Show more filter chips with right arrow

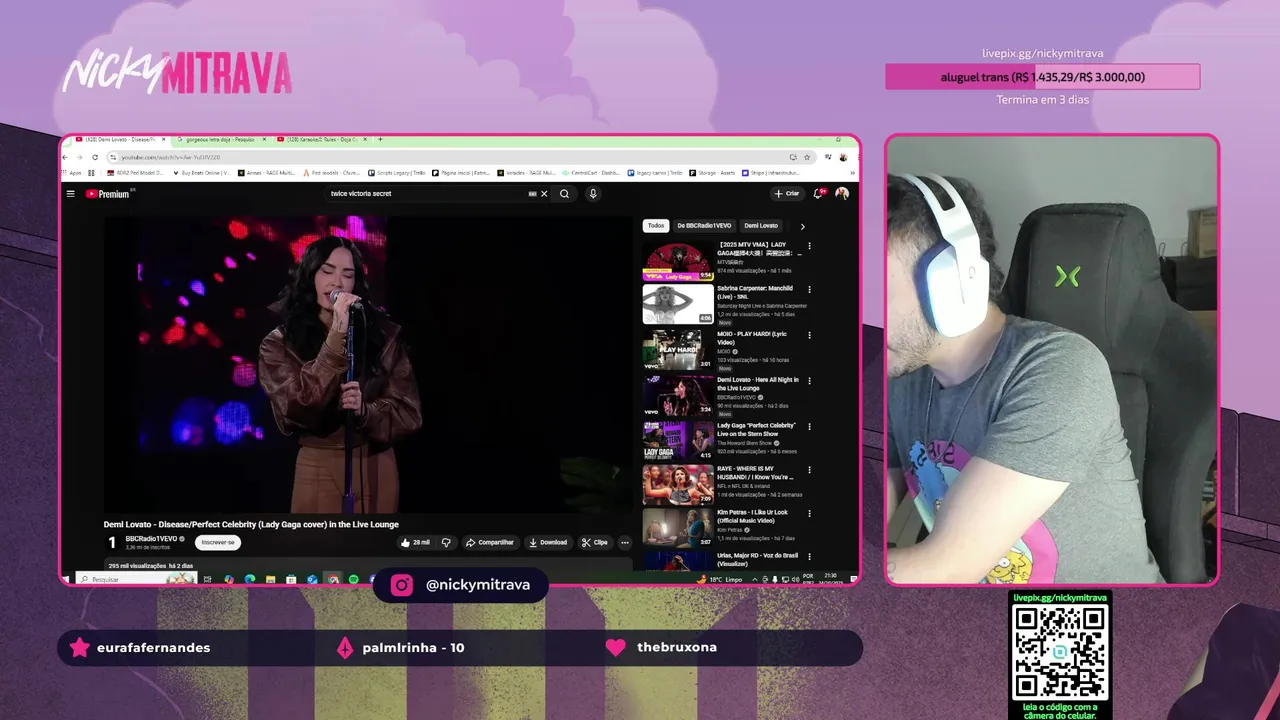point(802,226)
